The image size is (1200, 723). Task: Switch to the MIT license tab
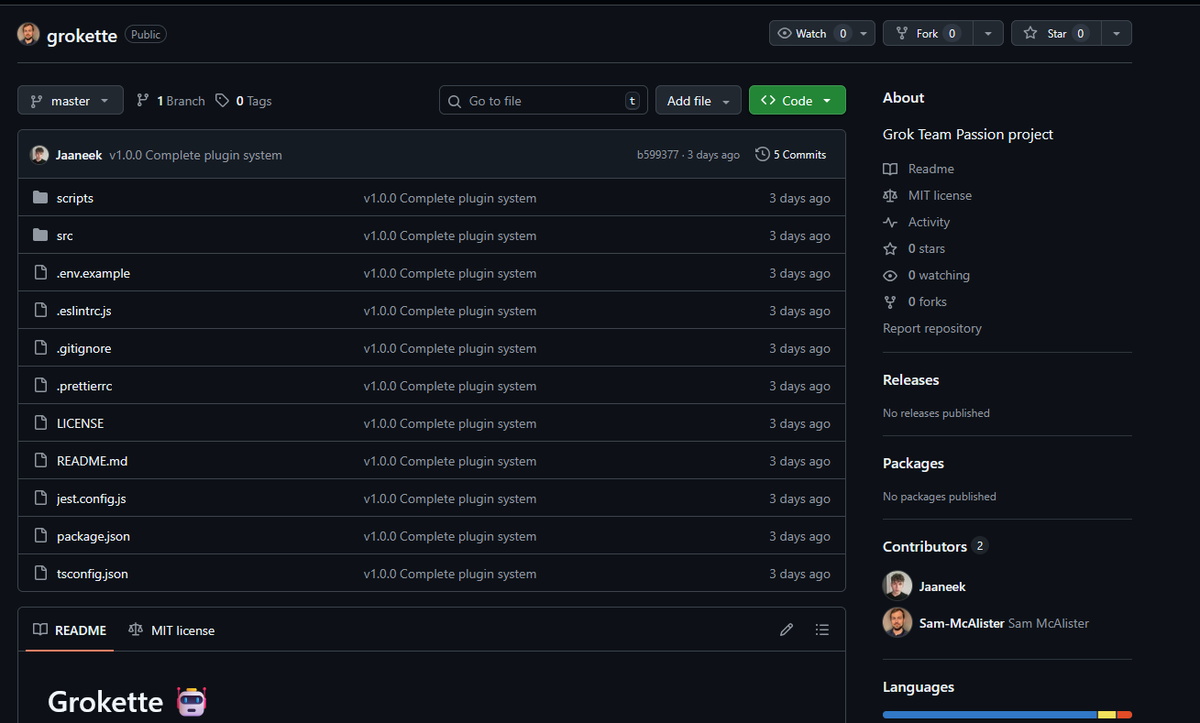pyautogui.click(x=171, y=630)
